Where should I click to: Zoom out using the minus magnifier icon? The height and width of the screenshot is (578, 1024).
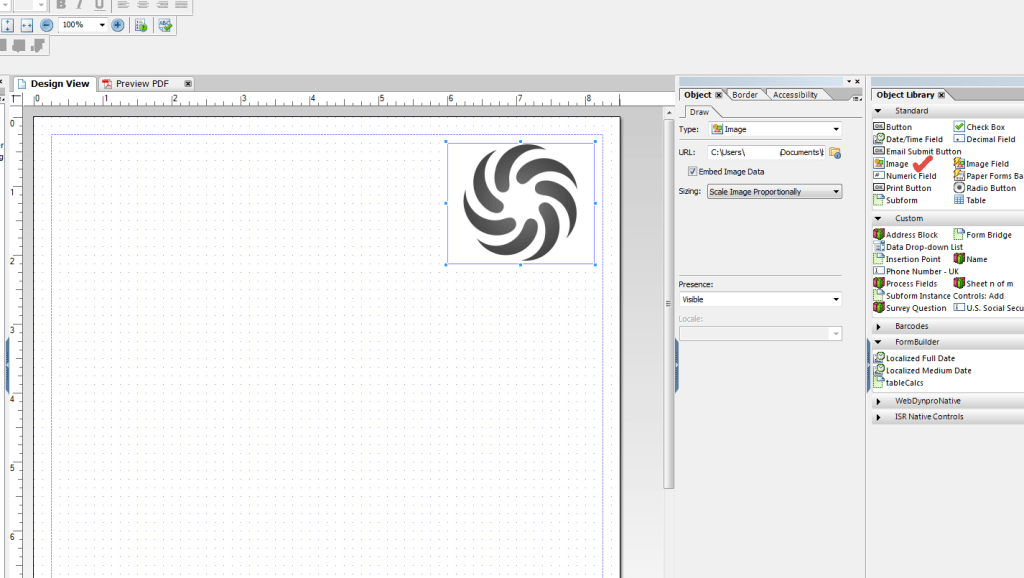(x=45, y=25)
